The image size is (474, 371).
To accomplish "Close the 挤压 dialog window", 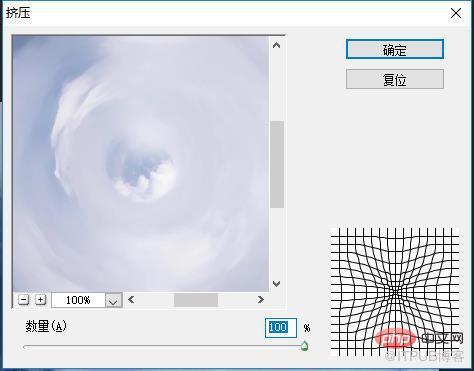I will [456, 13].
